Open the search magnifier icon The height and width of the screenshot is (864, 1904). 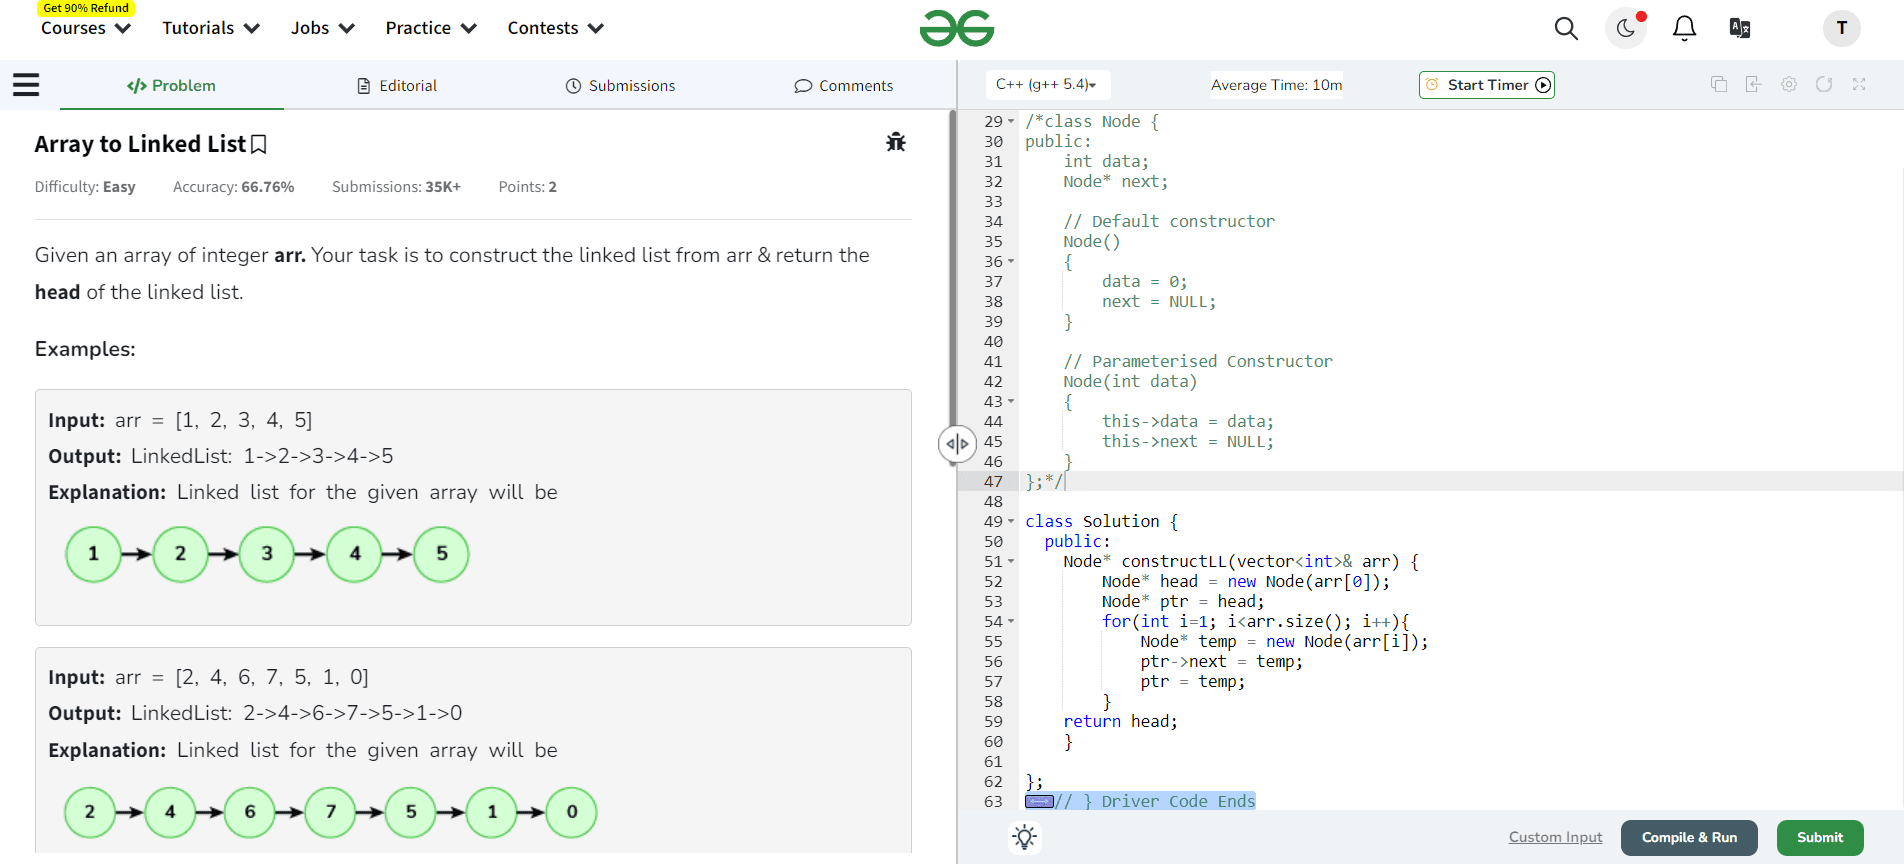[x=1566, y=29]
